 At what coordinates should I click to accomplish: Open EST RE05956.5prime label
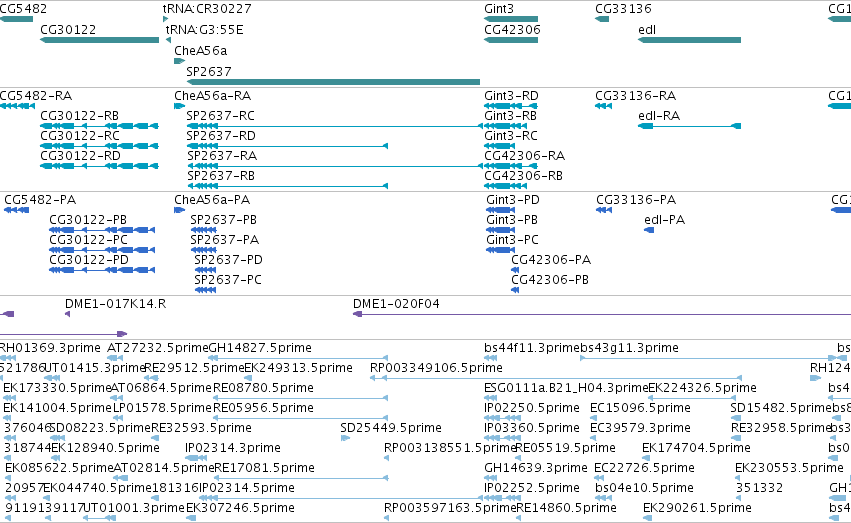point(263,408)
